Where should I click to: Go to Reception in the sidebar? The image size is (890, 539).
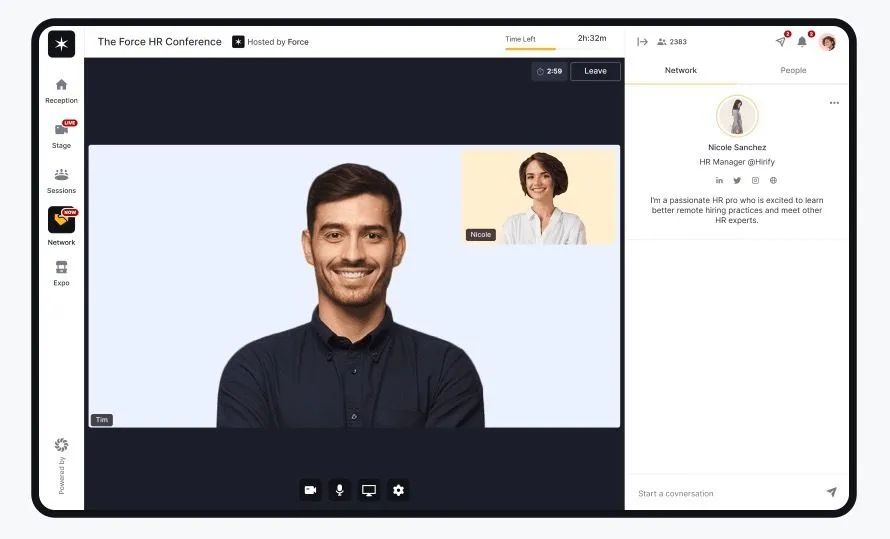pyautogui.click(x=61, y=91)
